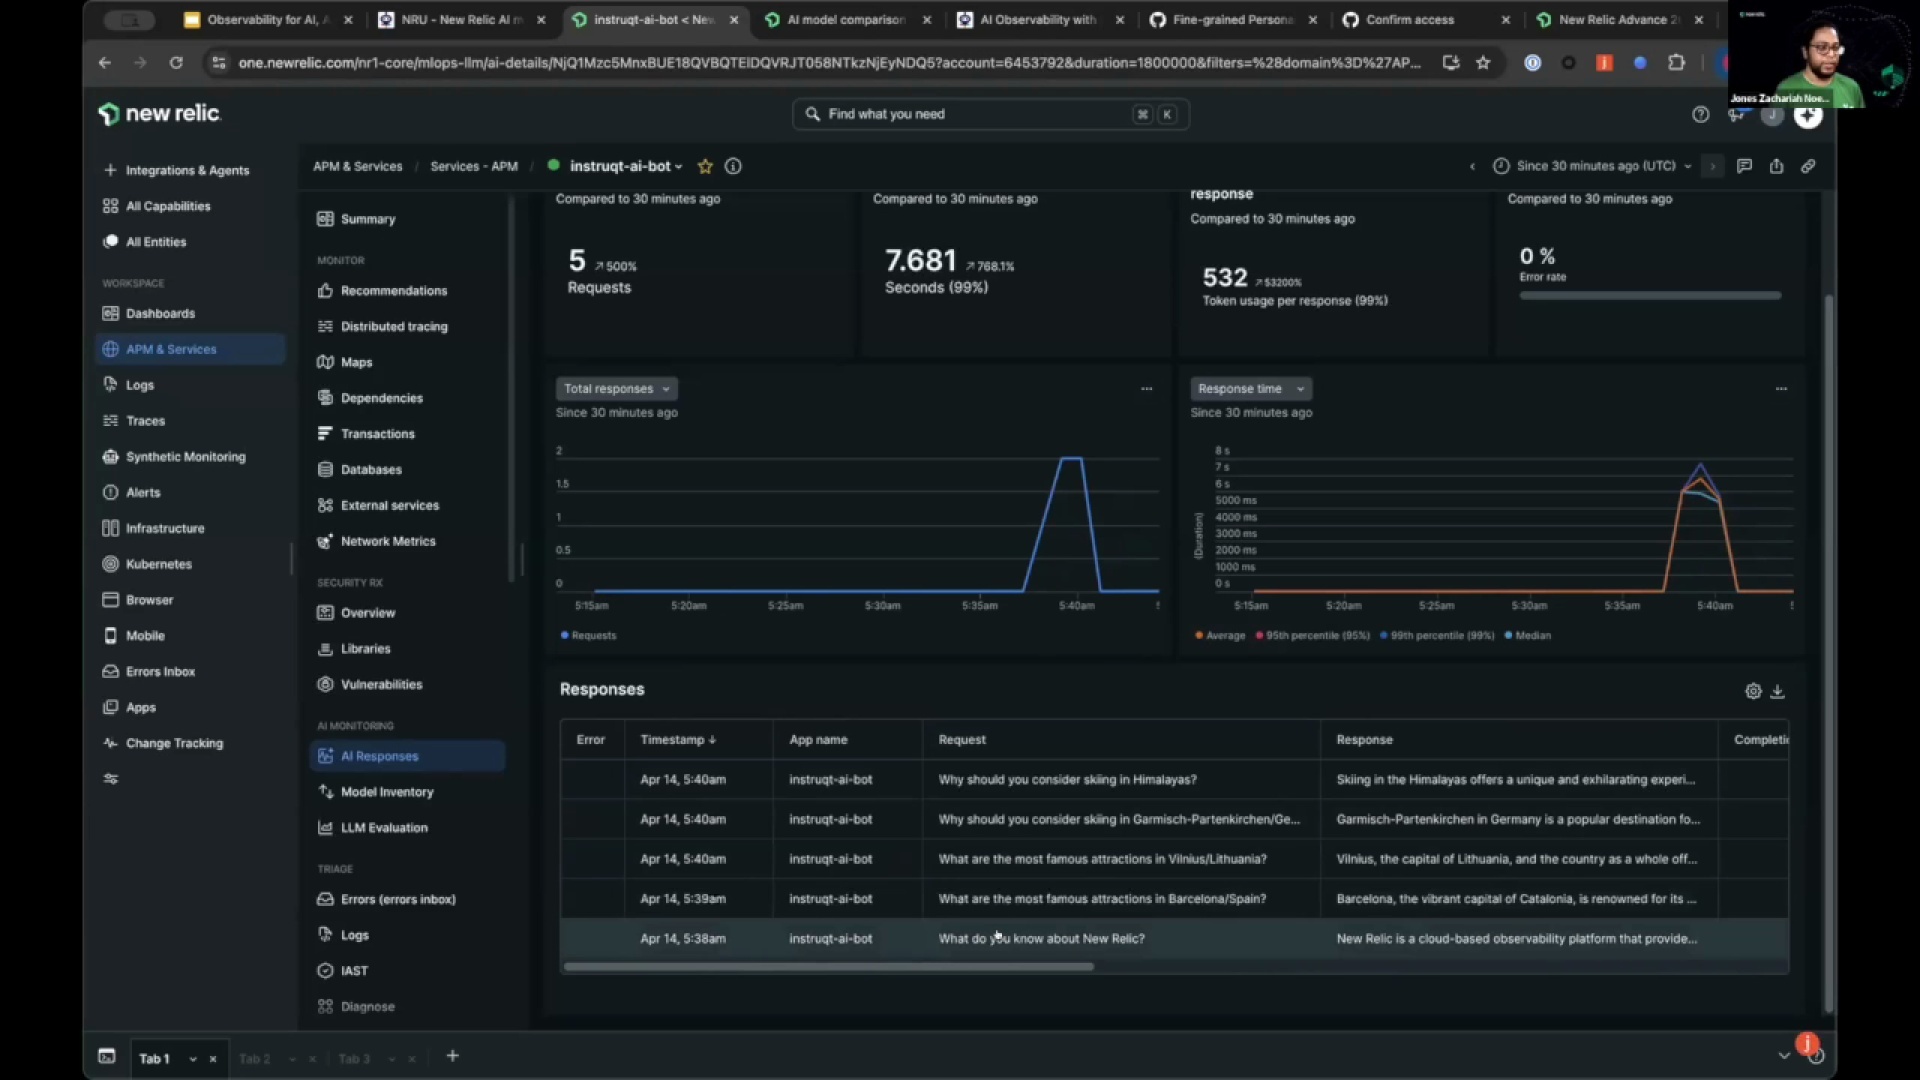Click the Responses table settings gear
Viewport: 1920px width, 1080px height.
pyautogui.click(x=1753, y=691)
